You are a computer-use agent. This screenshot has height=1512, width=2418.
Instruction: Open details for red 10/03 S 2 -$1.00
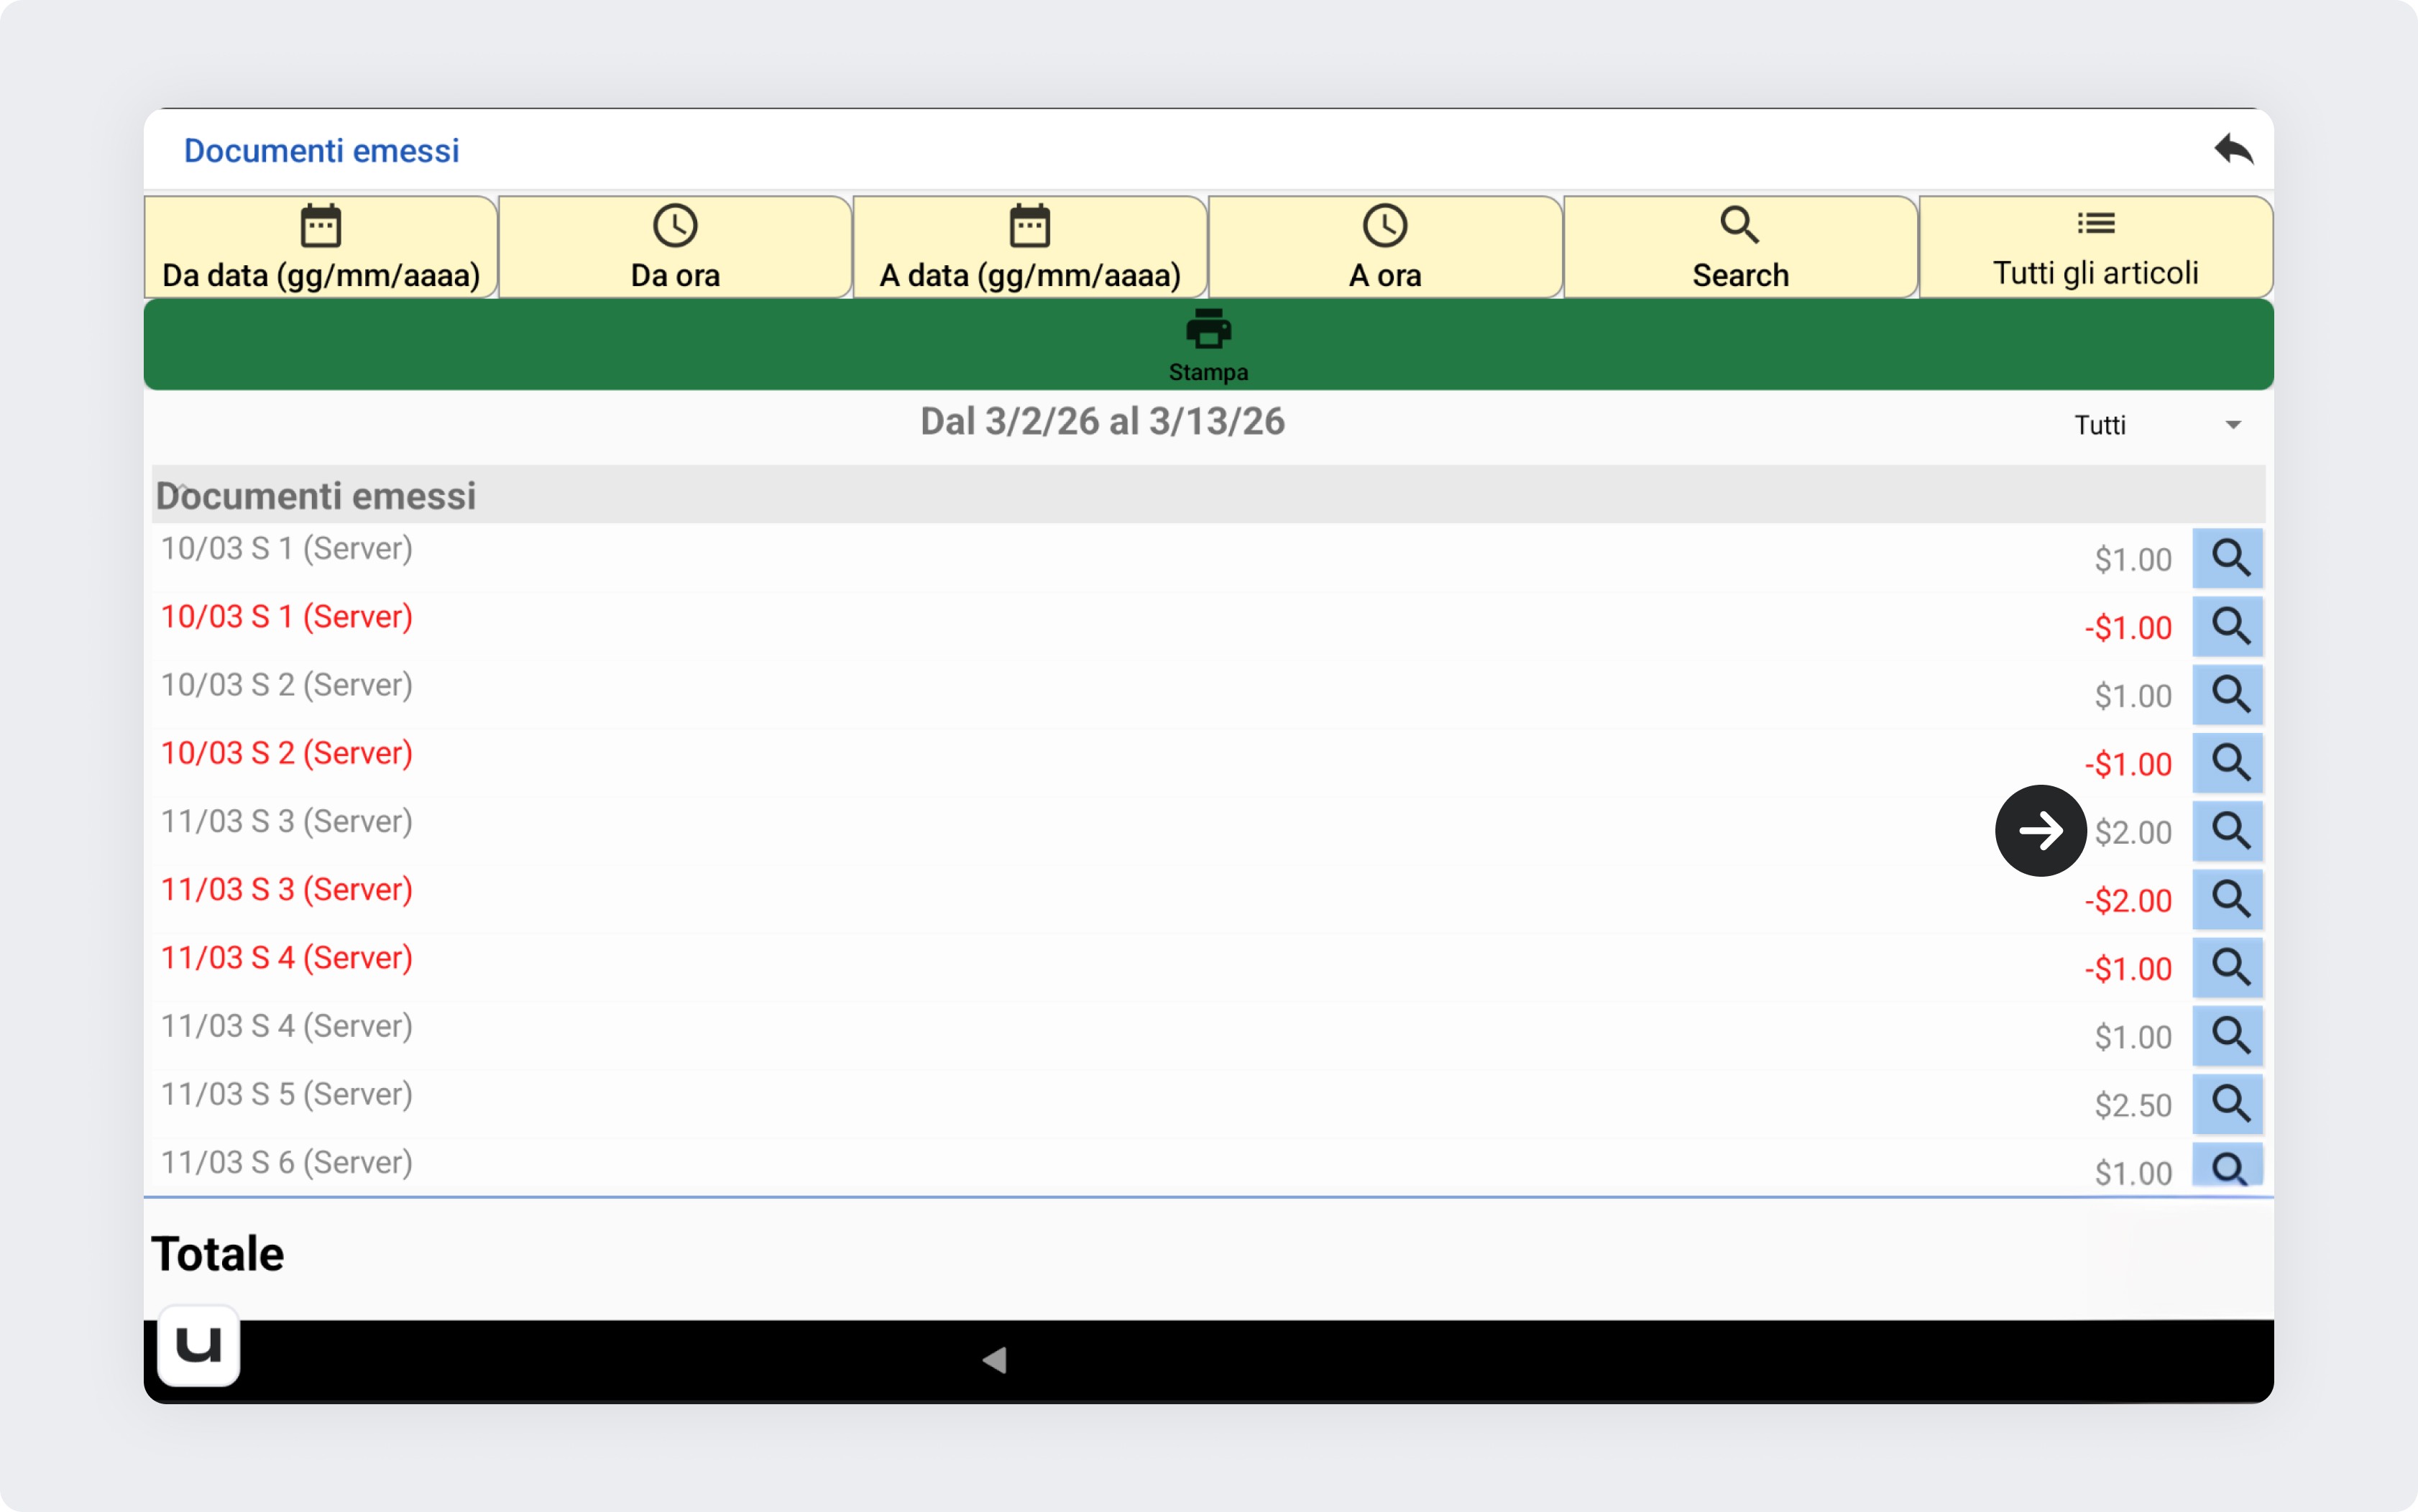(2227, 762)
